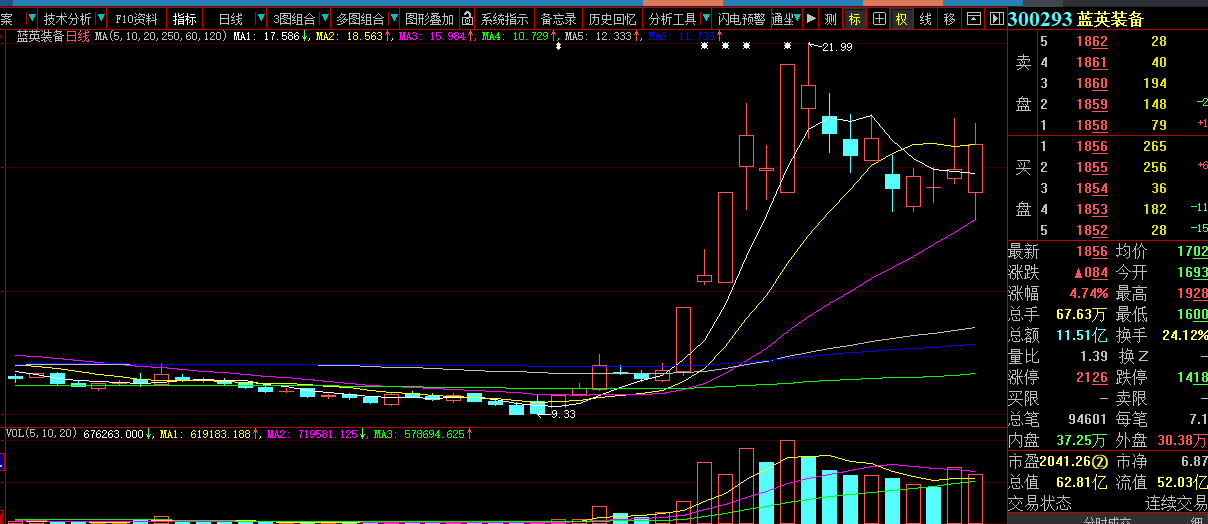The image size is (1208, 524).
Task: Toggle the 权 price adjustment button
Action: point(902,19)
